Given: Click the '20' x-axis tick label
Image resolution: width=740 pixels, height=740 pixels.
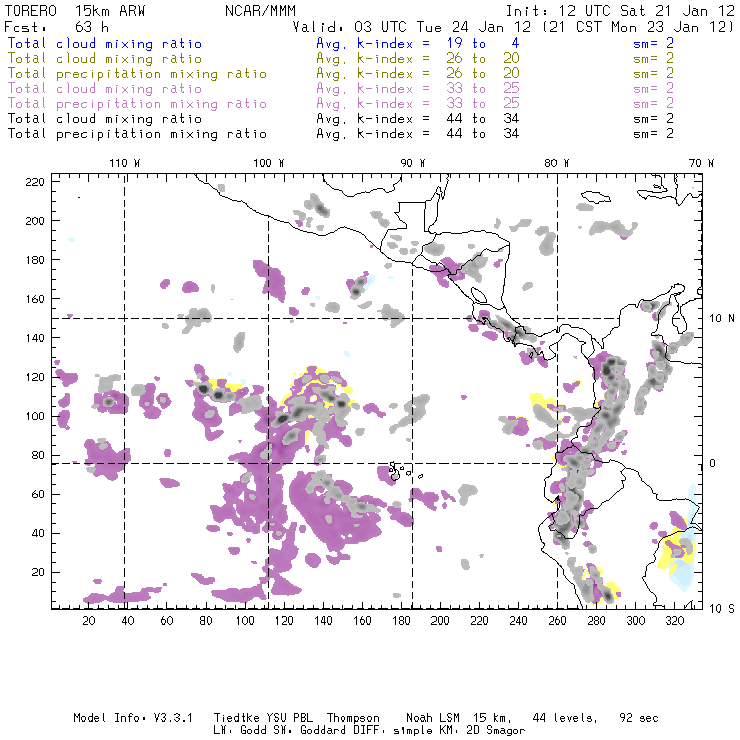Looking at the screenshot, I should (89, 621).
